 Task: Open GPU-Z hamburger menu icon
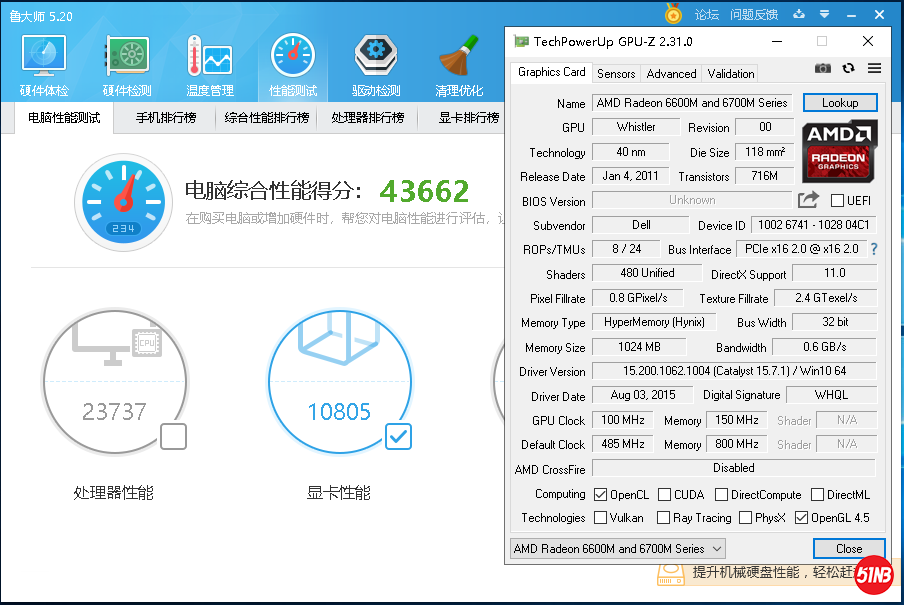coord(874,68)
